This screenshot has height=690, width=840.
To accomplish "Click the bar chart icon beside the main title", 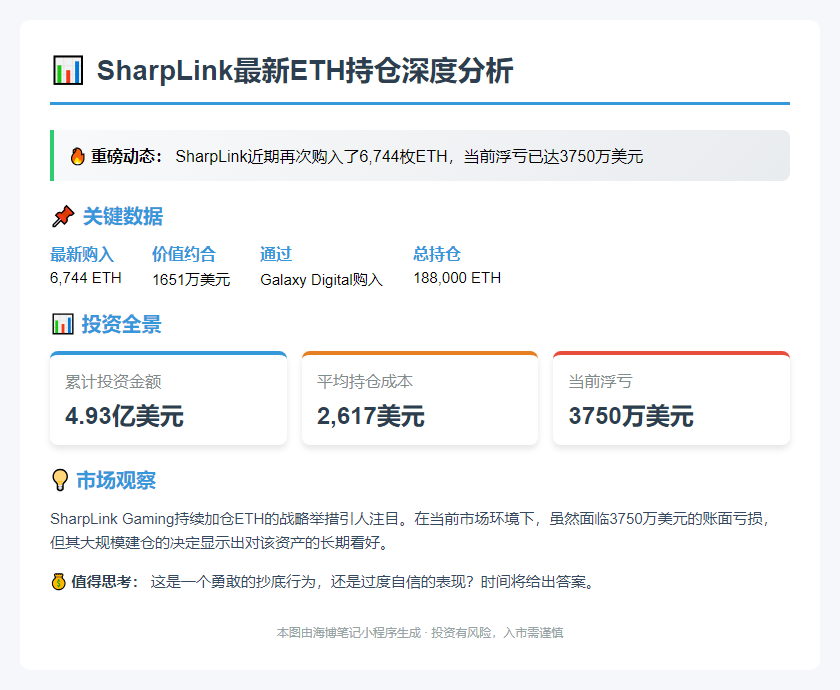I will [68, 70].
